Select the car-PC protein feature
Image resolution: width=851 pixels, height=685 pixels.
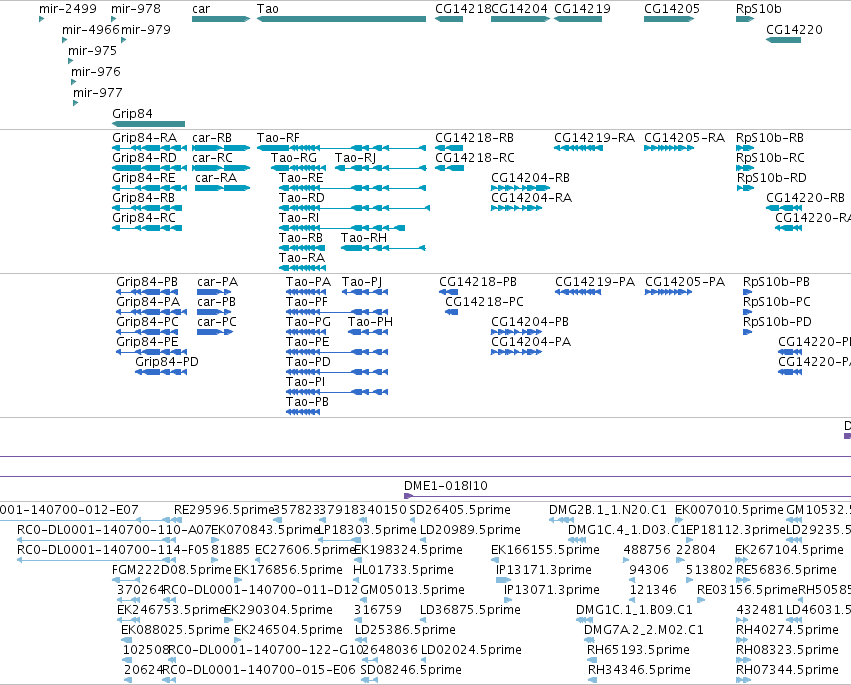click(215, 332)
